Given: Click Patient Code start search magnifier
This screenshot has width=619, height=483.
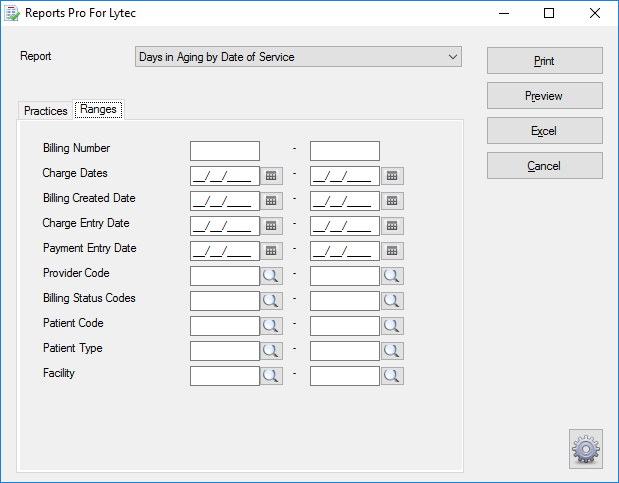Looking at the screenshot, I should [x=271, y=325].
